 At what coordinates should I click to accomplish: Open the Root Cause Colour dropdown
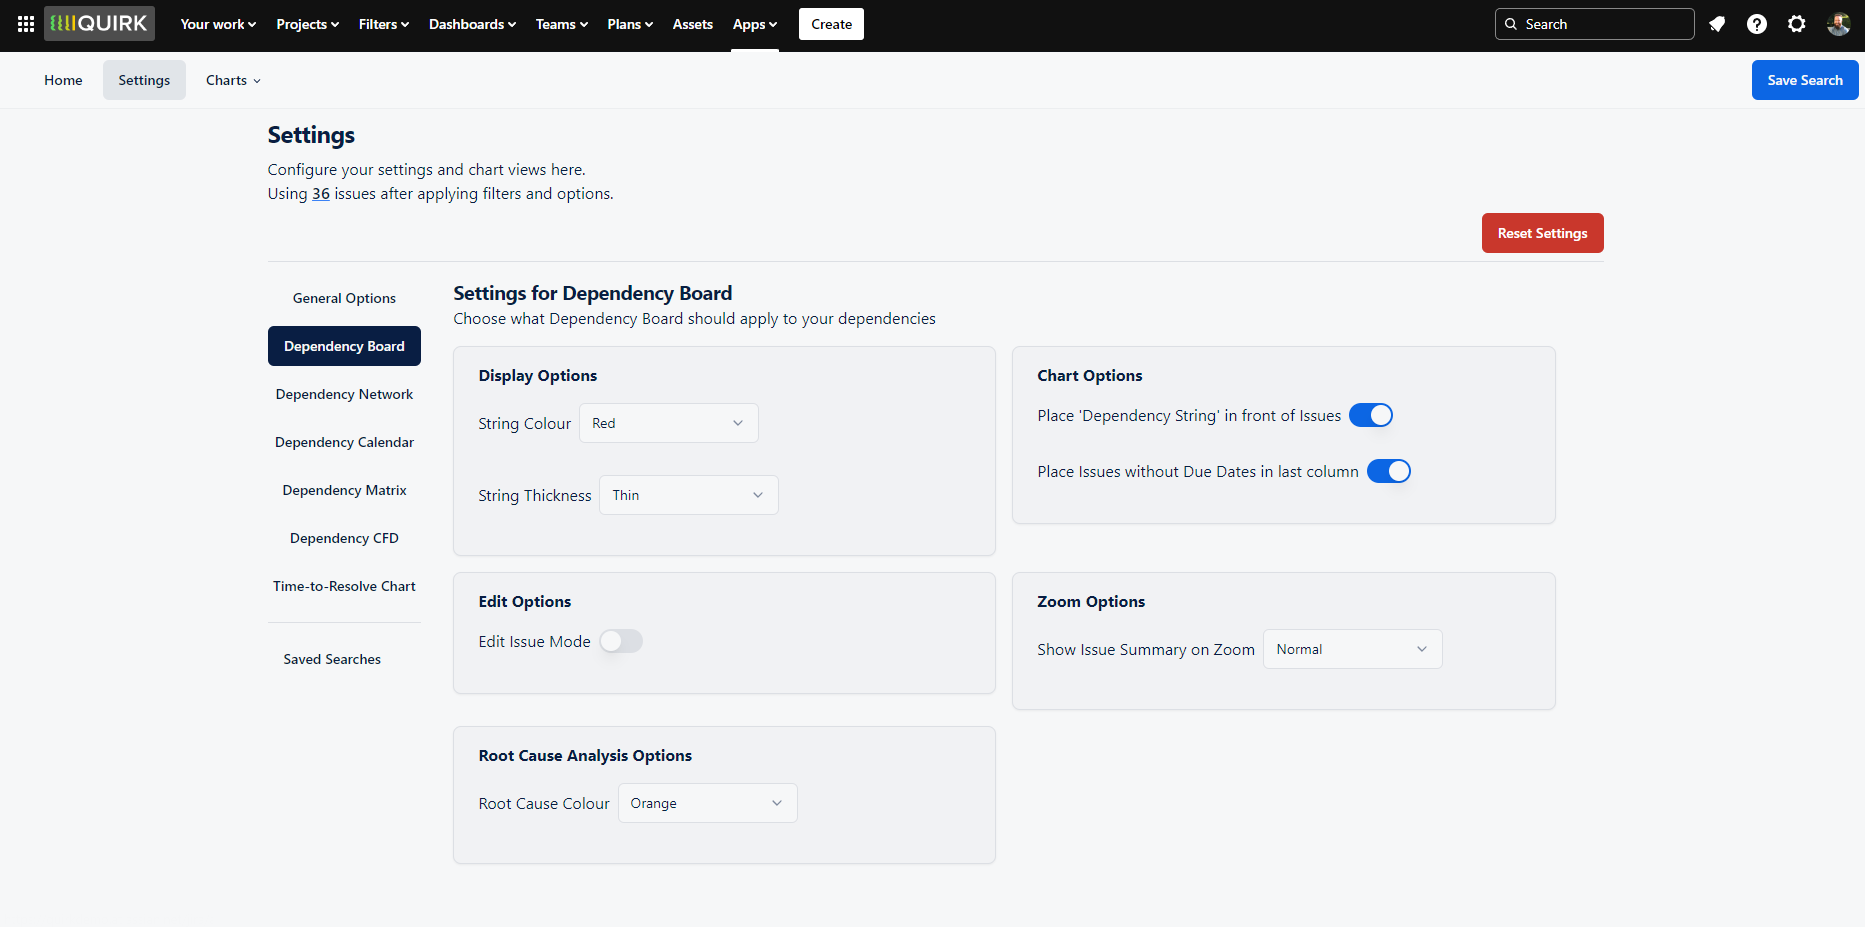click(x=707, y=803)
